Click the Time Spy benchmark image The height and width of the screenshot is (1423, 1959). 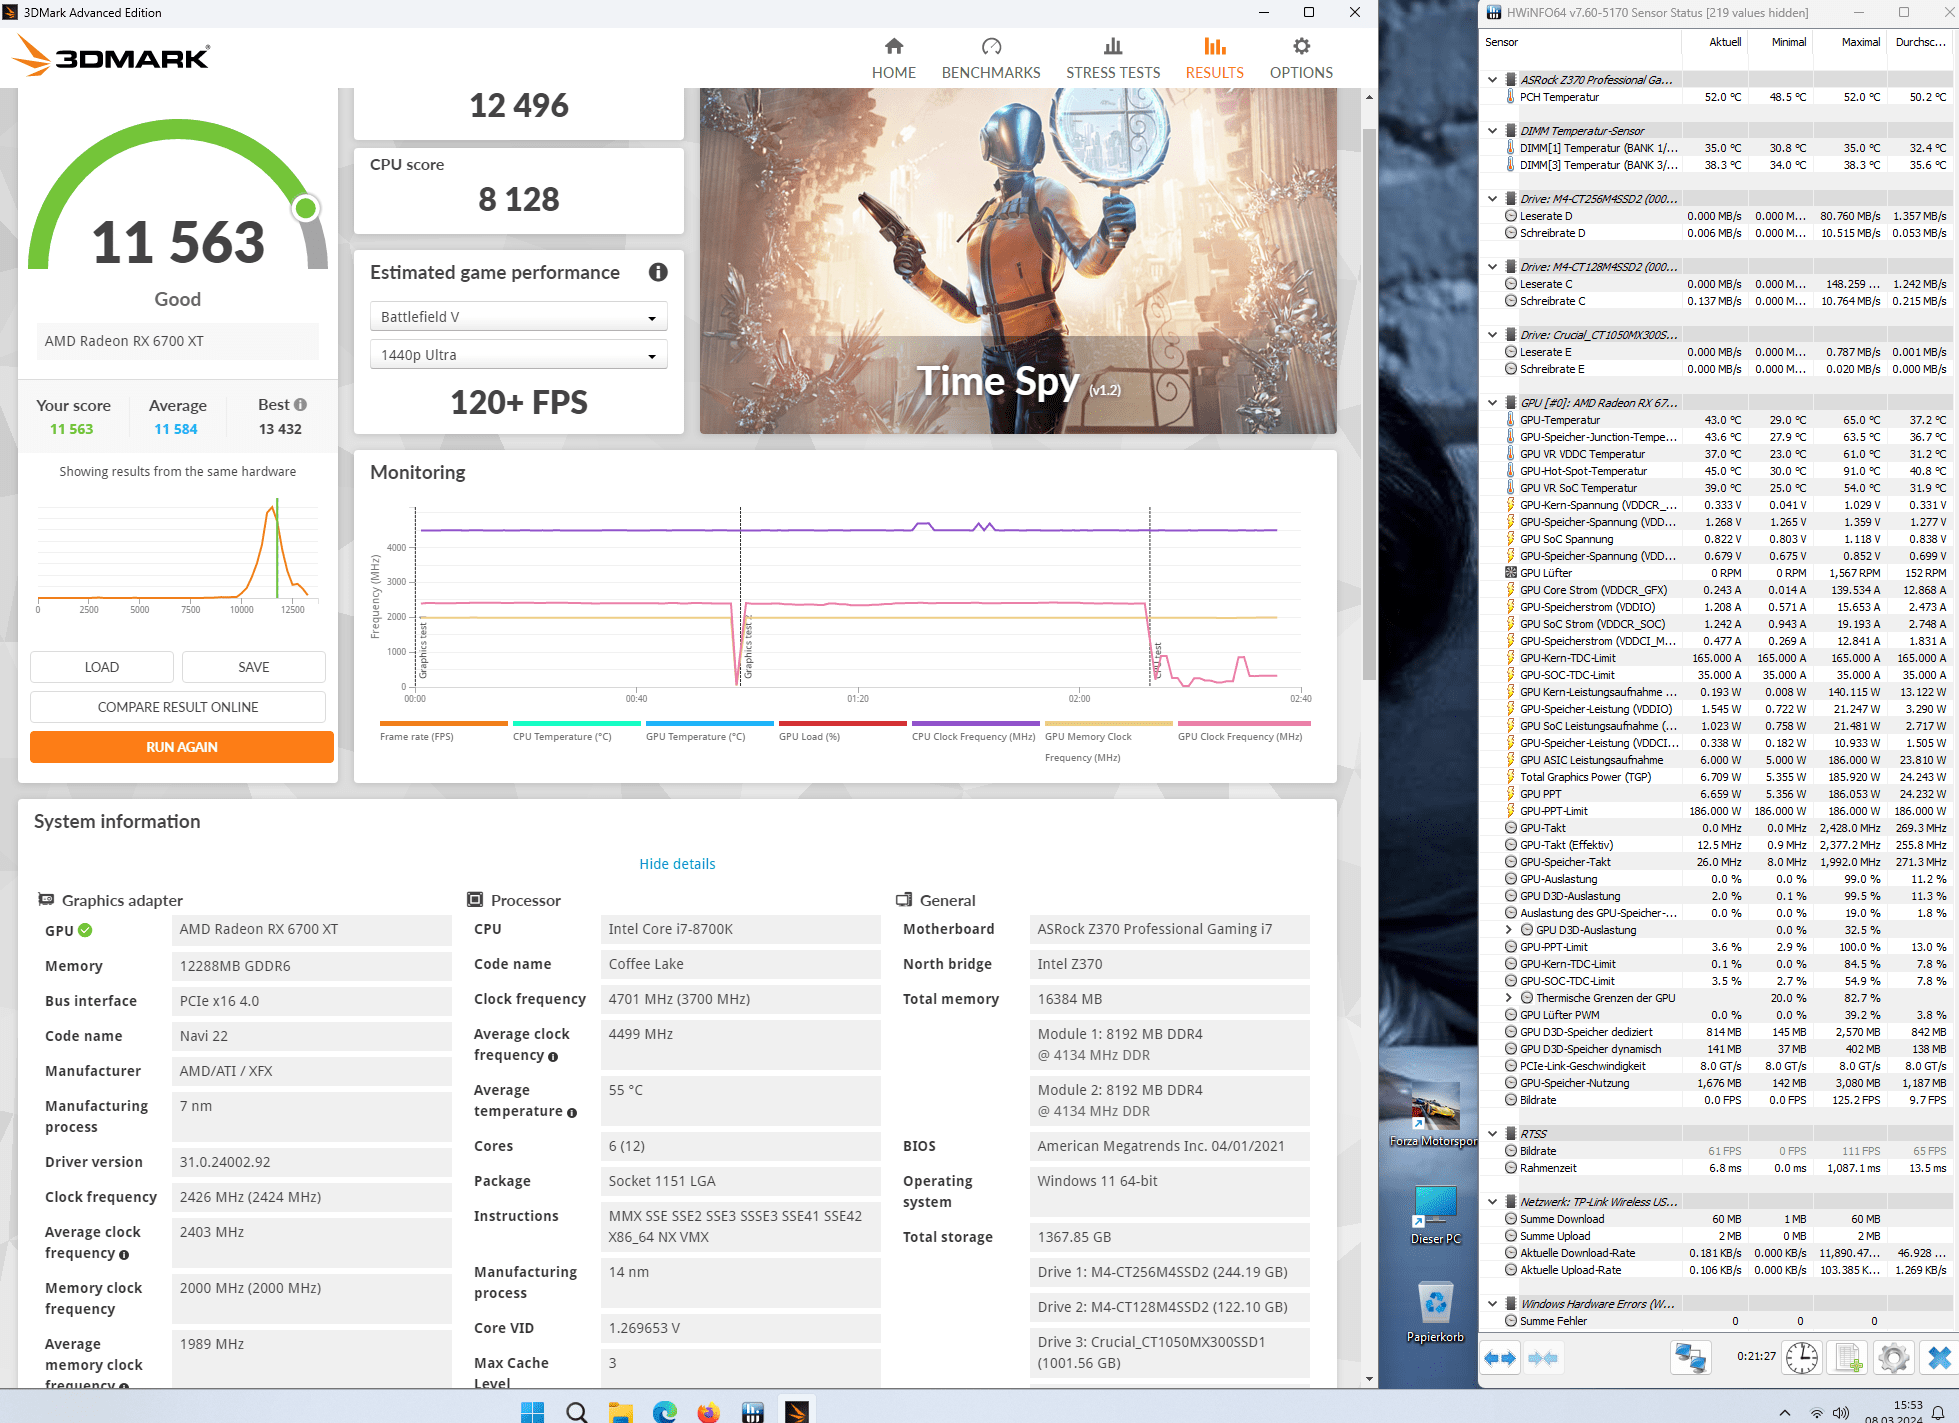(x=1018, y=260)
